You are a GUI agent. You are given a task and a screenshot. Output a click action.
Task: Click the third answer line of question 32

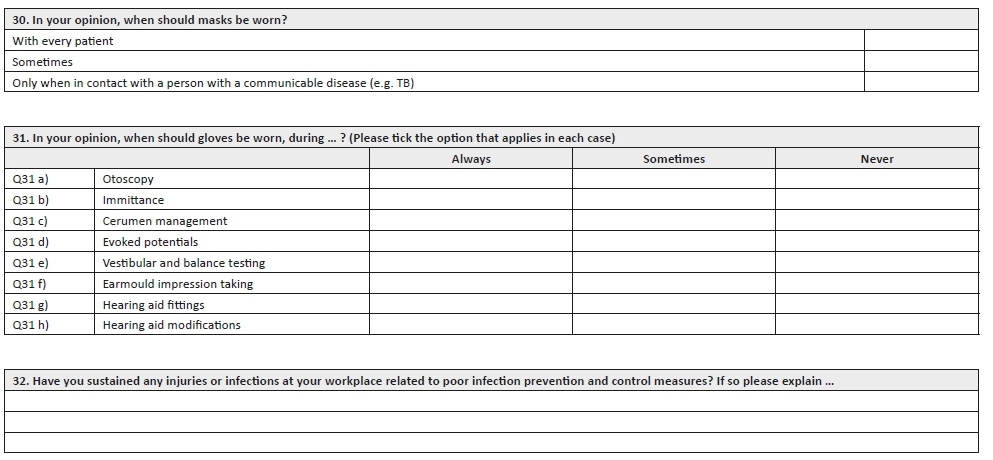(492, 443)
